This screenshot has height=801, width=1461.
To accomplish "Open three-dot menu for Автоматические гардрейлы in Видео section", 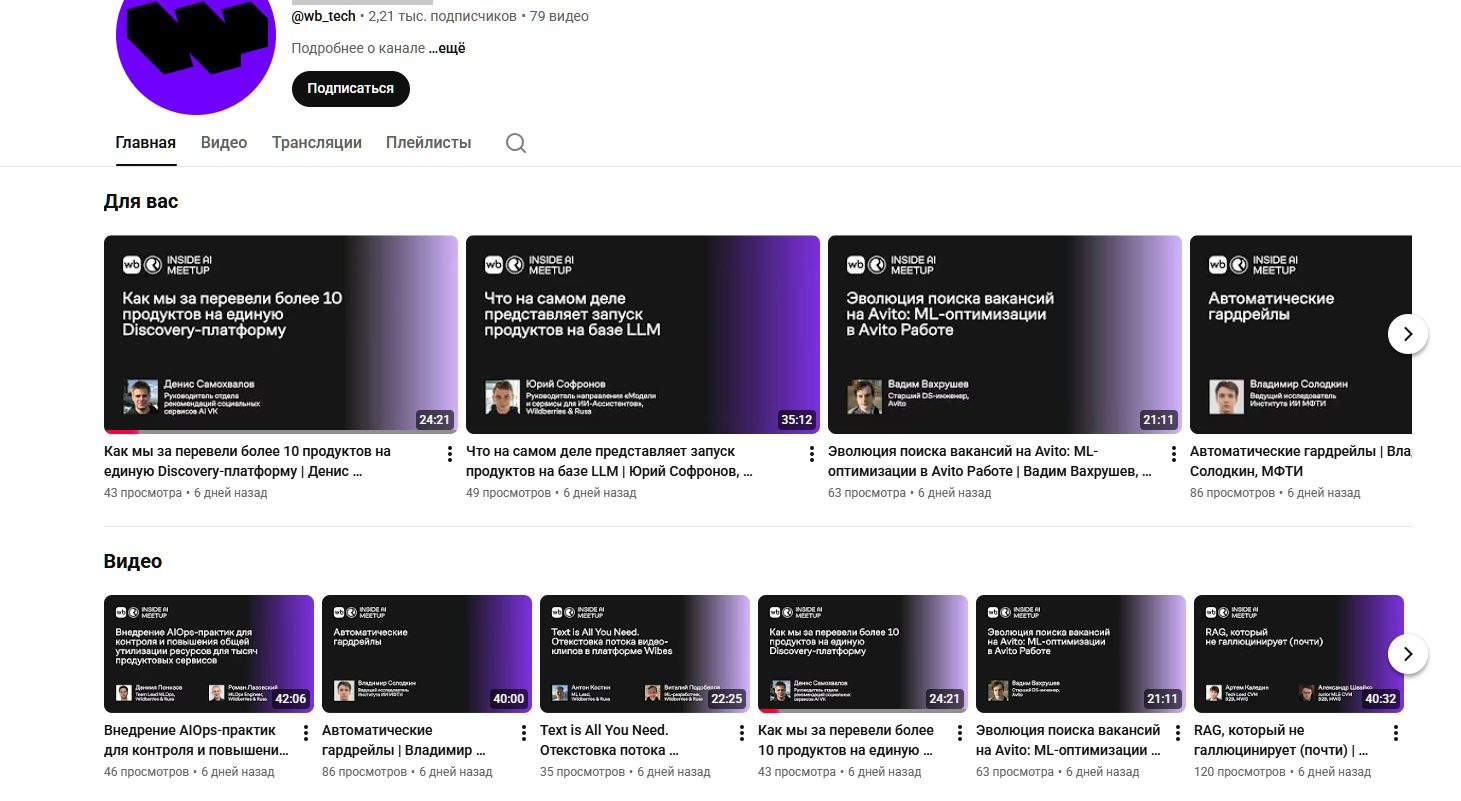I will (523, 733).
